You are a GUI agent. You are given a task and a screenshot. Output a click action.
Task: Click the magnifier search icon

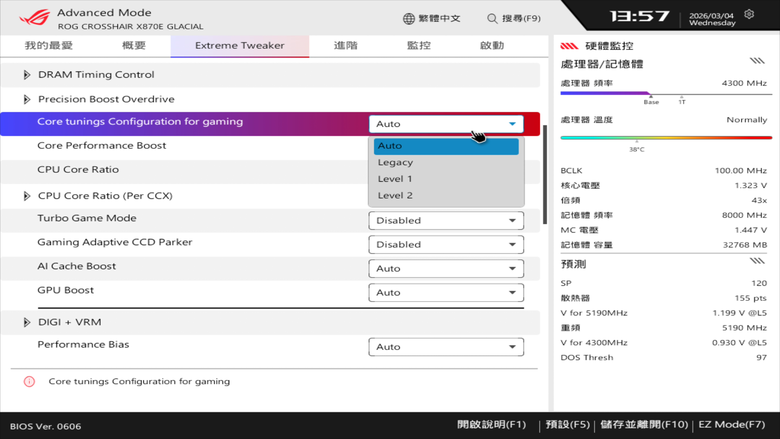tap(492, 18)
